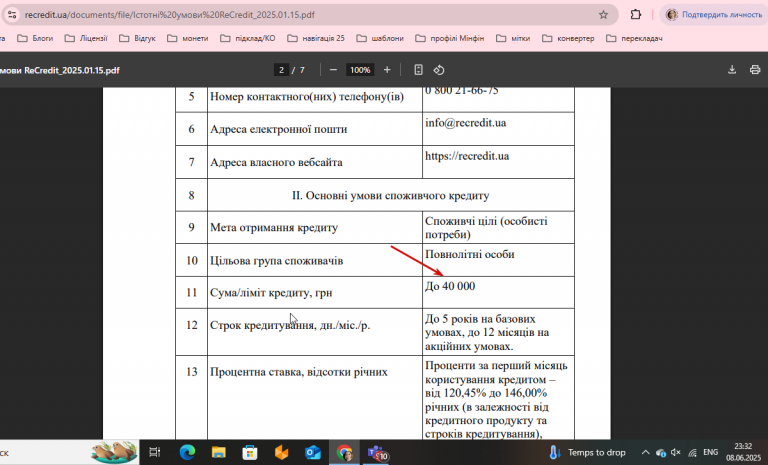Image resolution: width=768 pixels, height=465 pixels.
Task: Open the Chrome extensions puzzle icon
Action: (635, 15)
